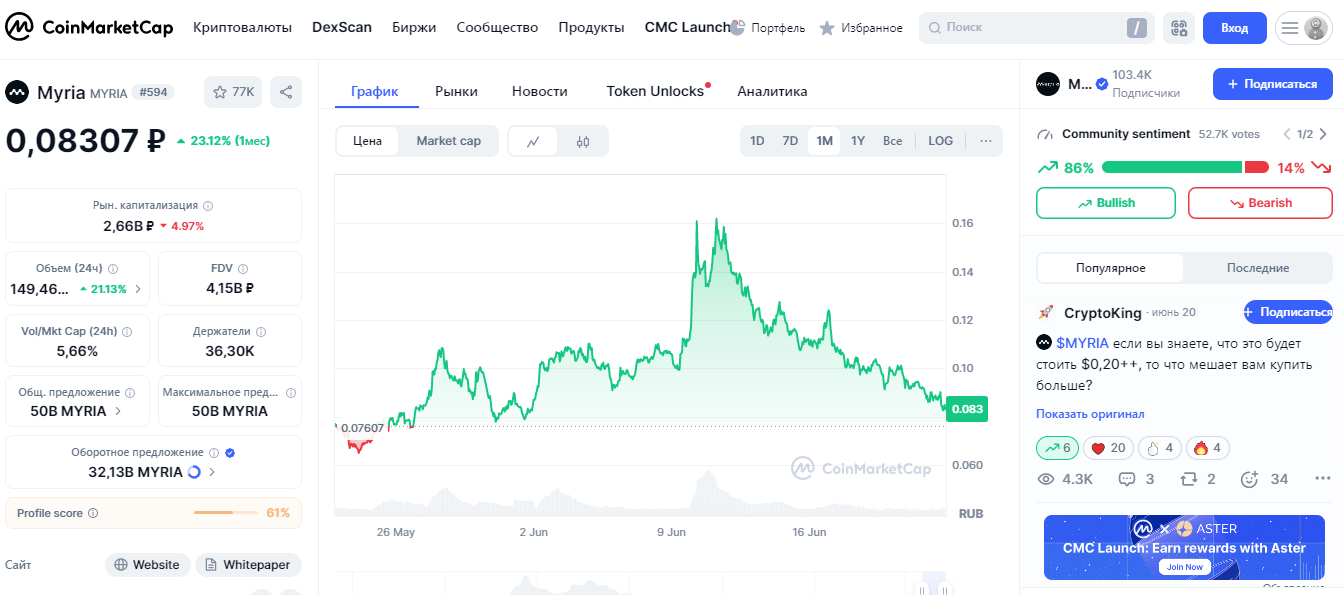Open the Аналитика tab
Viewport: 1343px width, 595px height.
pos(772,91)
